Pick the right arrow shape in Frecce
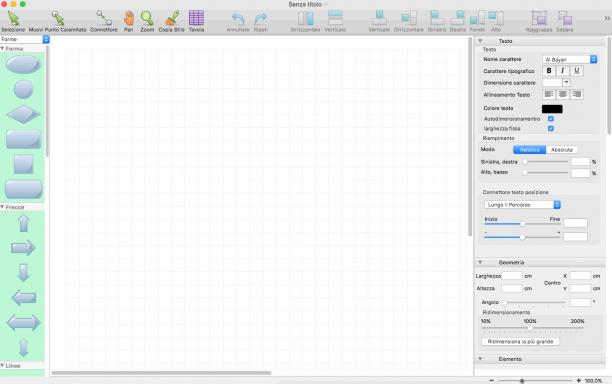Screen dimensions: 612x384 point(23,248)
